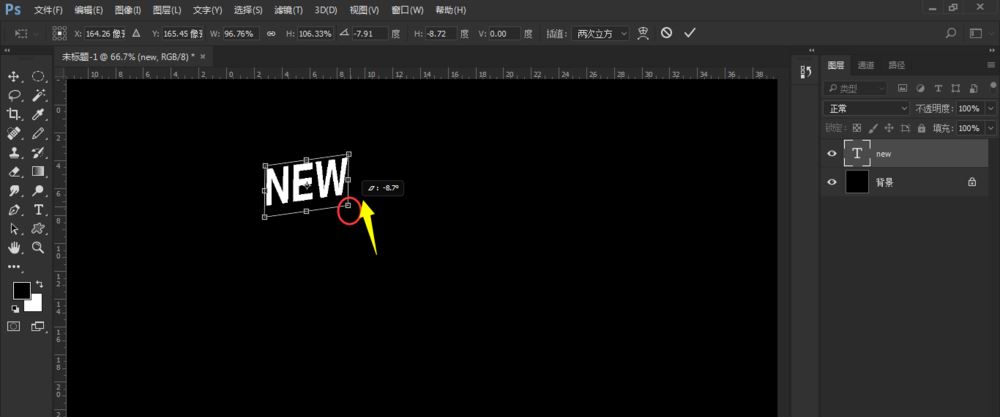Open the 编辑(E) menu
This screenshot has height=417, width=1000.
[88, 10]
